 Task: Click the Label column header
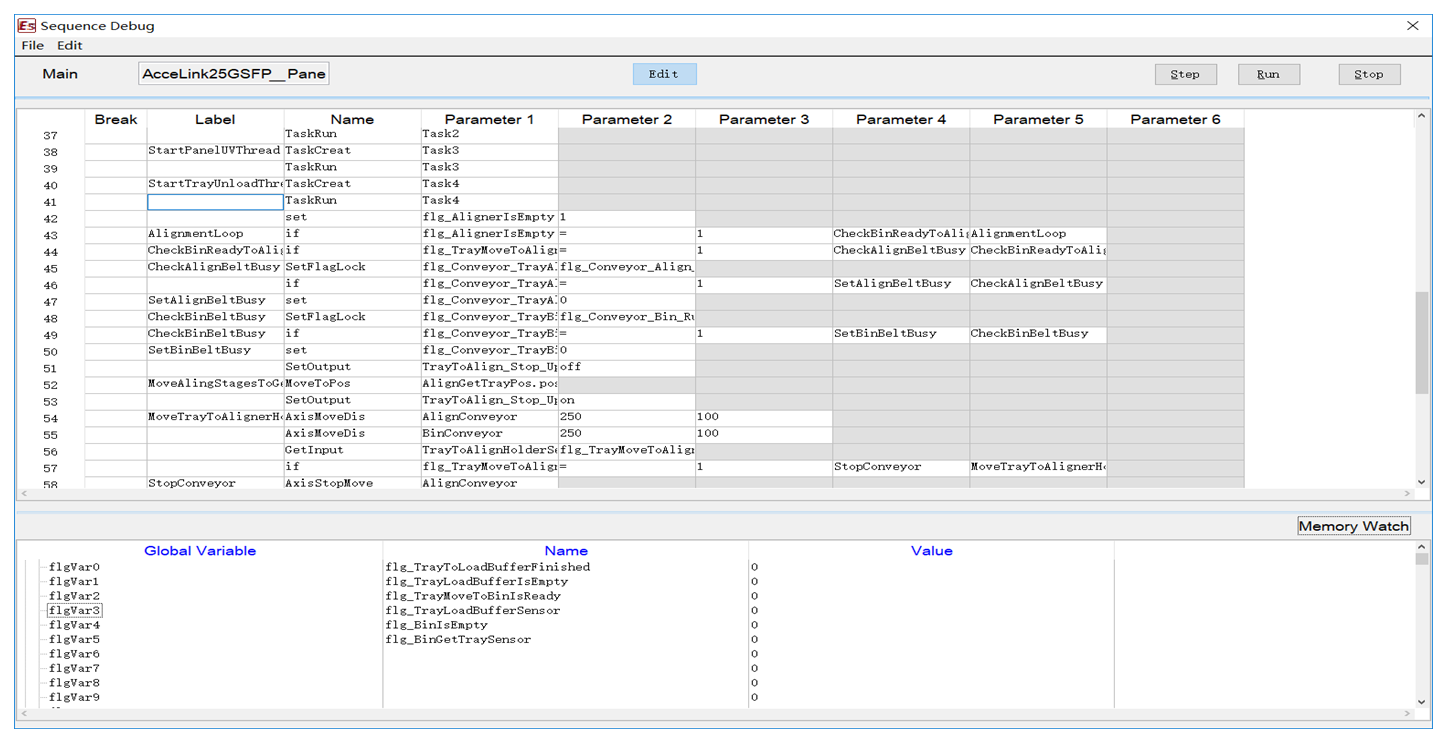click(215, 119)
